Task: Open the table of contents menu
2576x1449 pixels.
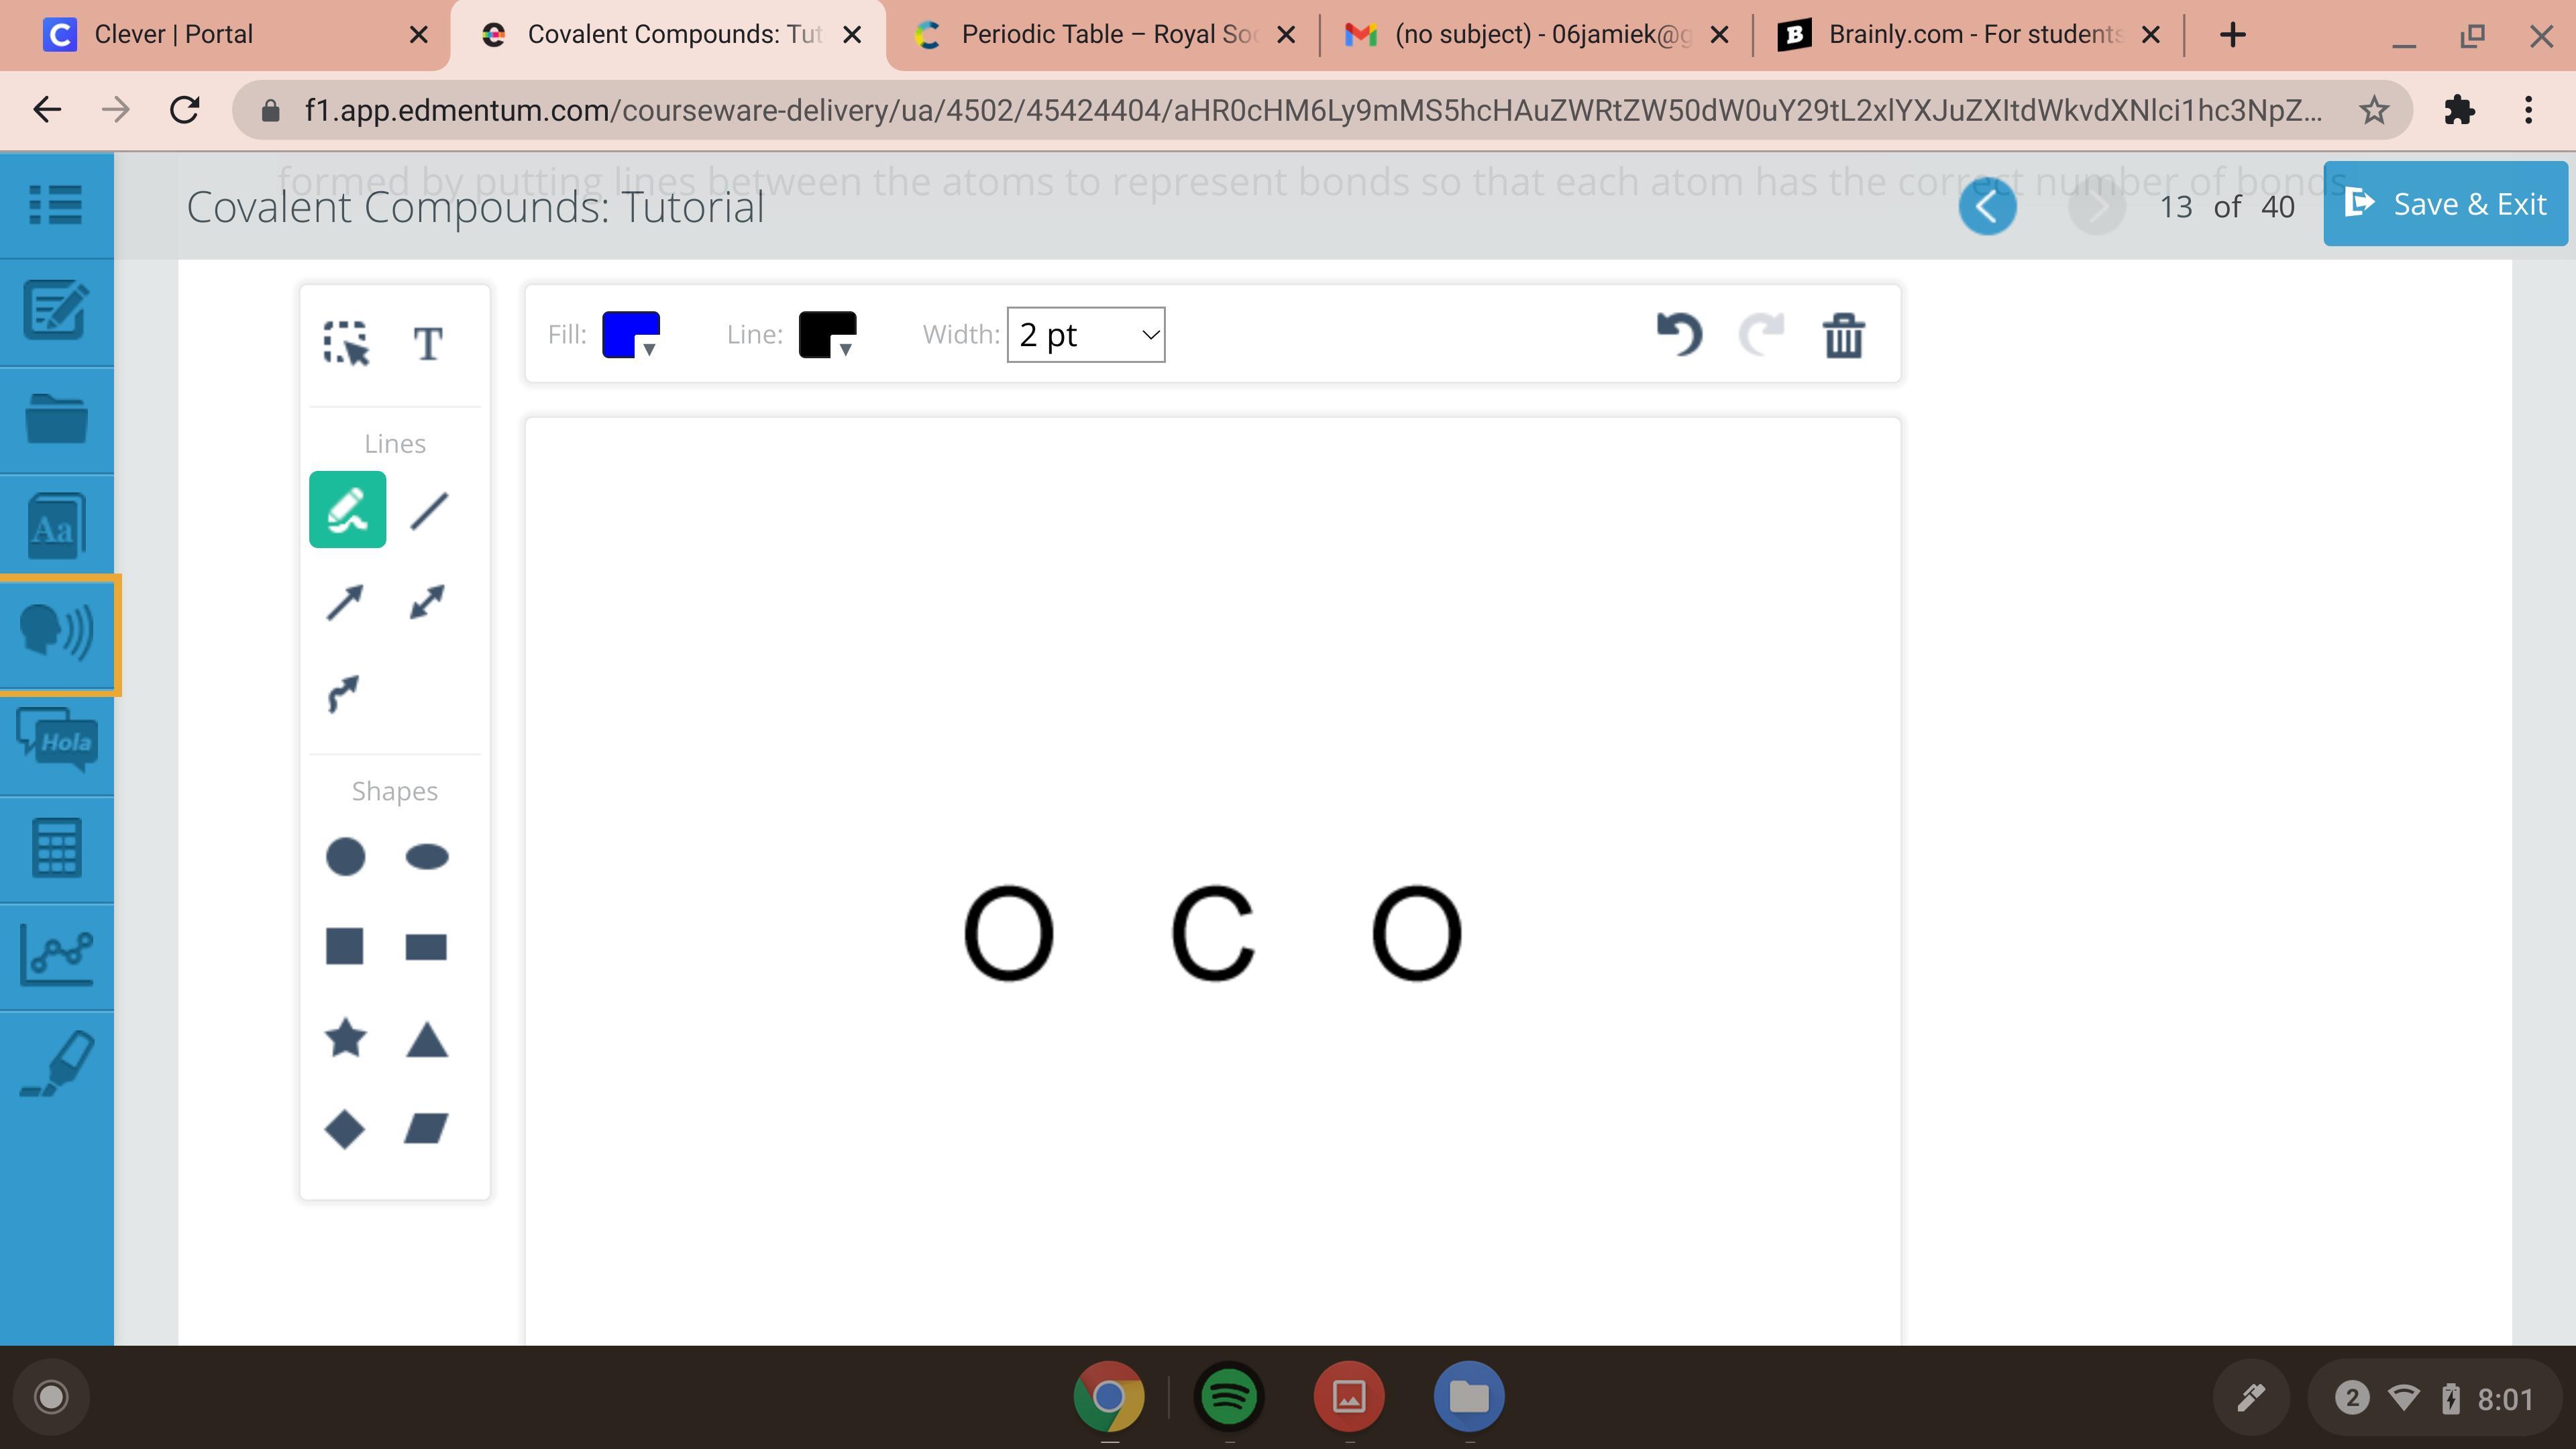Action: [x=56, y=205]
